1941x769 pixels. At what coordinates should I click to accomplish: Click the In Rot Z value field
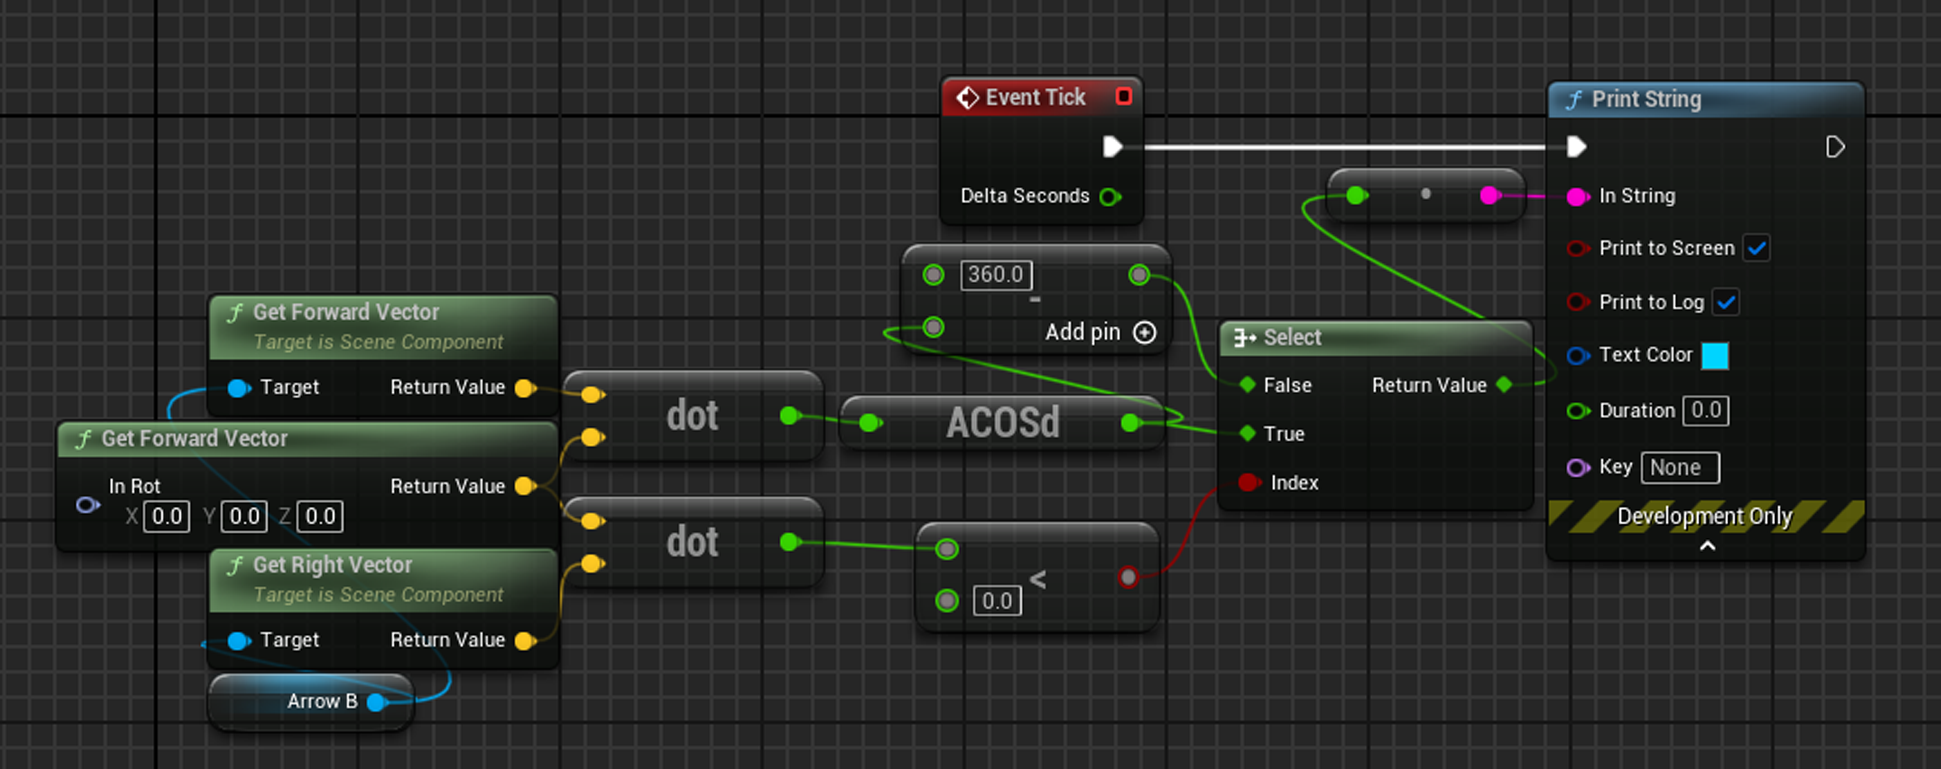(x=320, y=516)
